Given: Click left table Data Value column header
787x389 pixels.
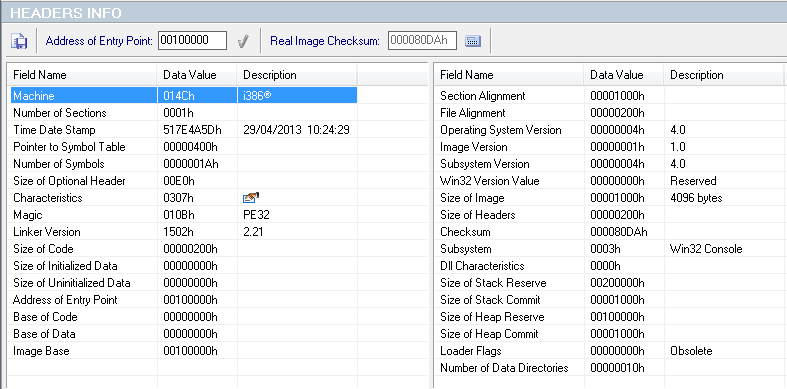Looking at the screenshot, I should tap(197, 75).
